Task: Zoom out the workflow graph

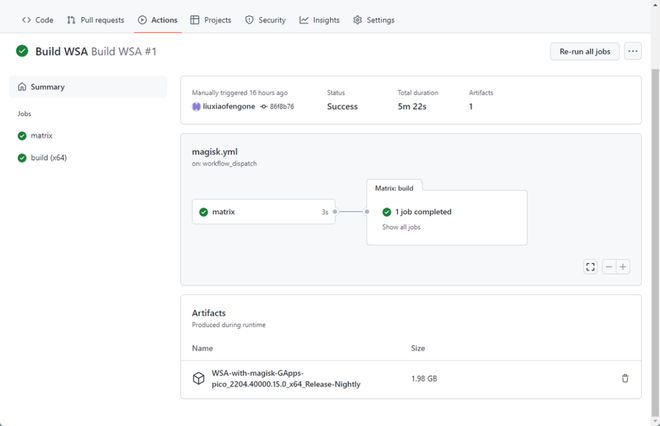Action: (609, 267)
